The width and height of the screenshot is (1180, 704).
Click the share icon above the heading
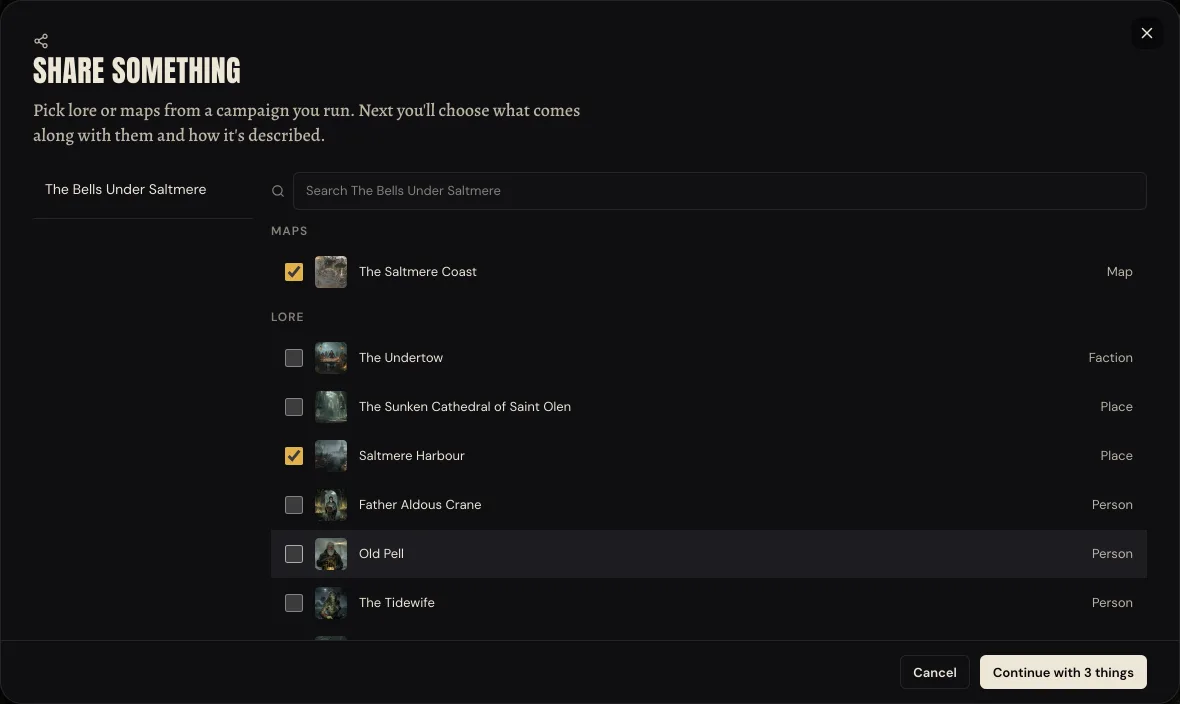[41, 41]
